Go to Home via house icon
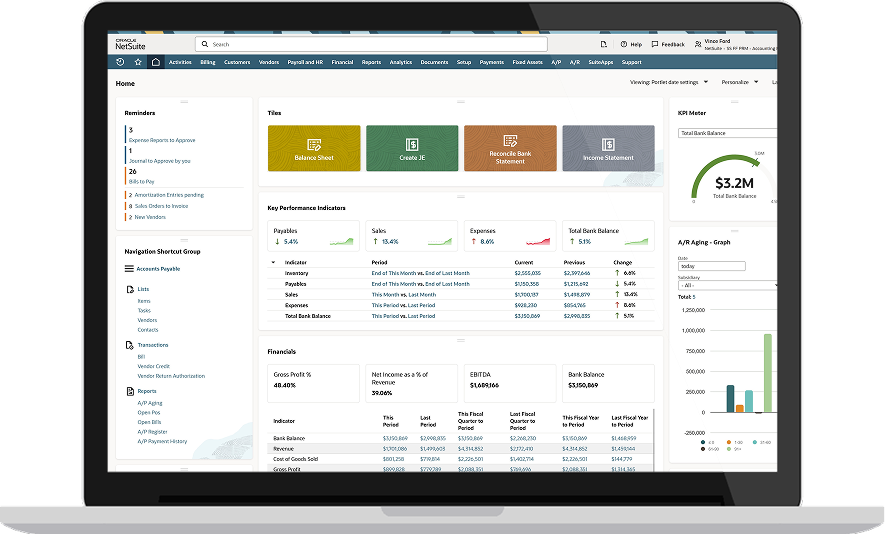Screen dimensions: 885x535 (155, 62)
